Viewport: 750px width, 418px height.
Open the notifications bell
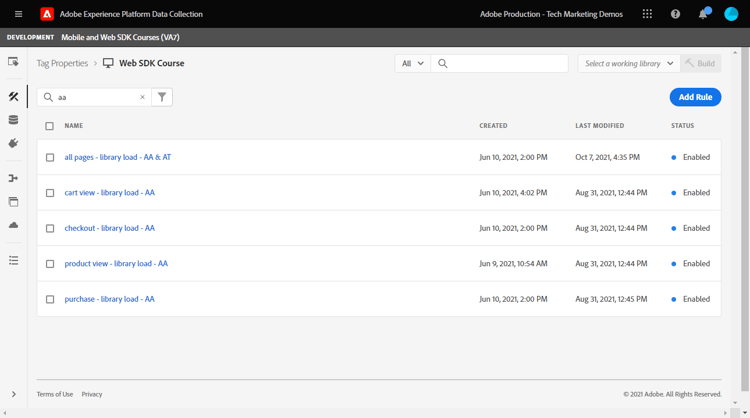tap(703, 14)
